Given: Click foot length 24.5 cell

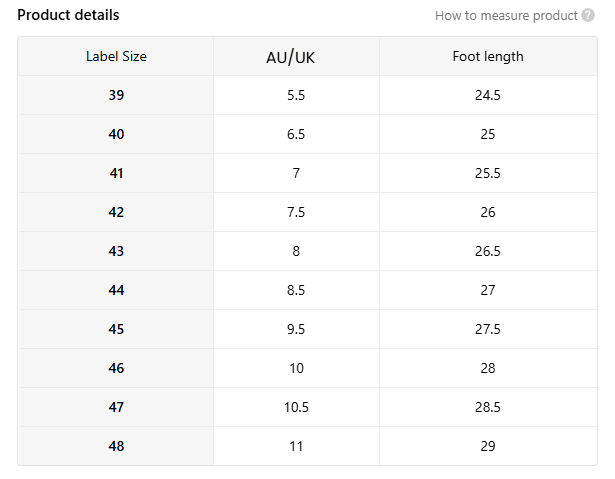Looking at the screenshot, I should pos(488,95).
